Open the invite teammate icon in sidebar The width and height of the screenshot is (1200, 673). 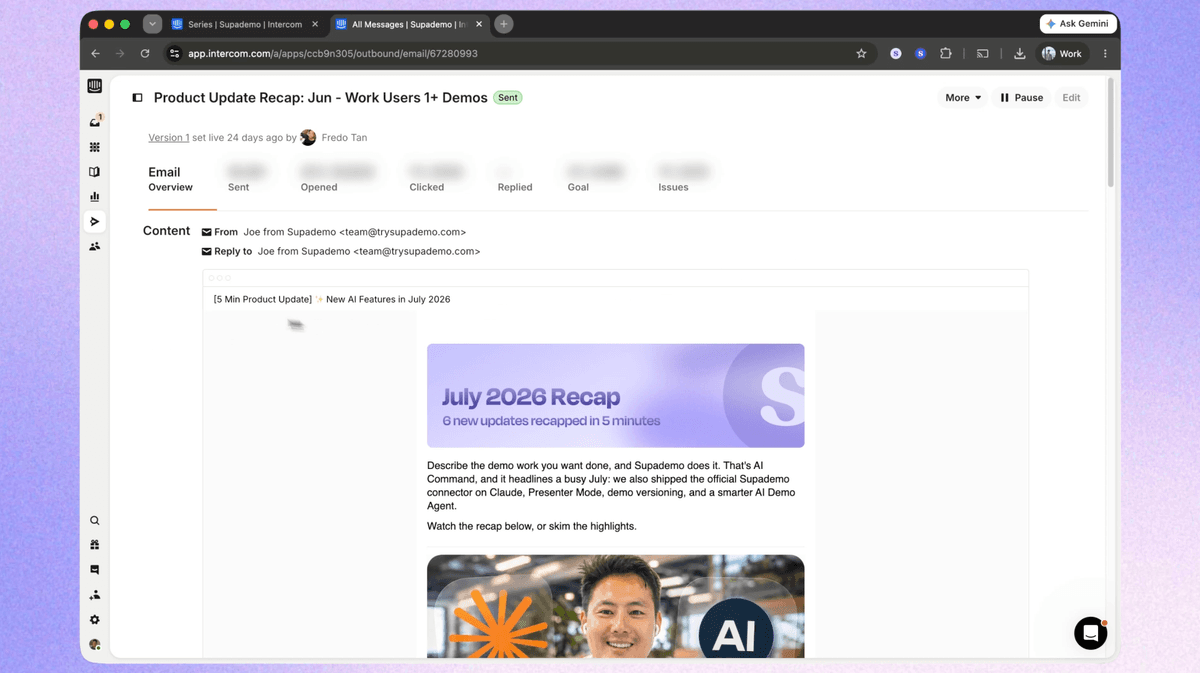tap(95, 595)
